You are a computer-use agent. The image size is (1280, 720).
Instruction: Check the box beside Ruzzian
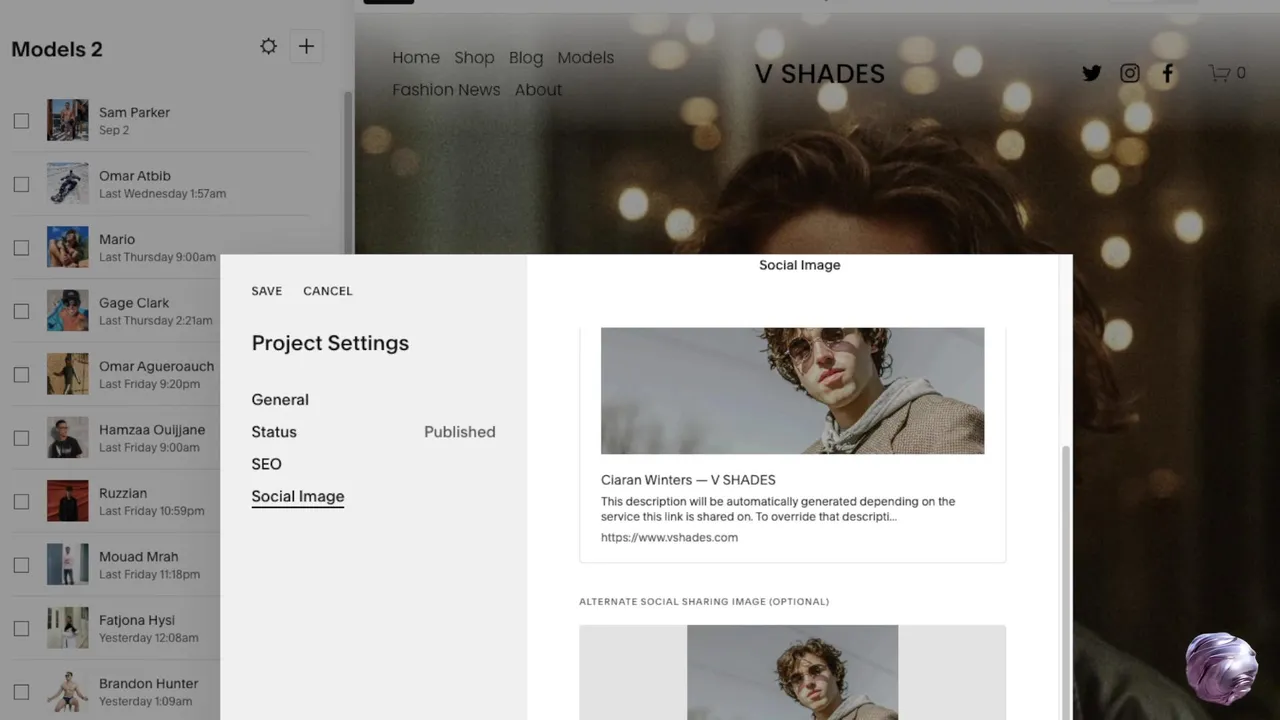coord(21,501)
